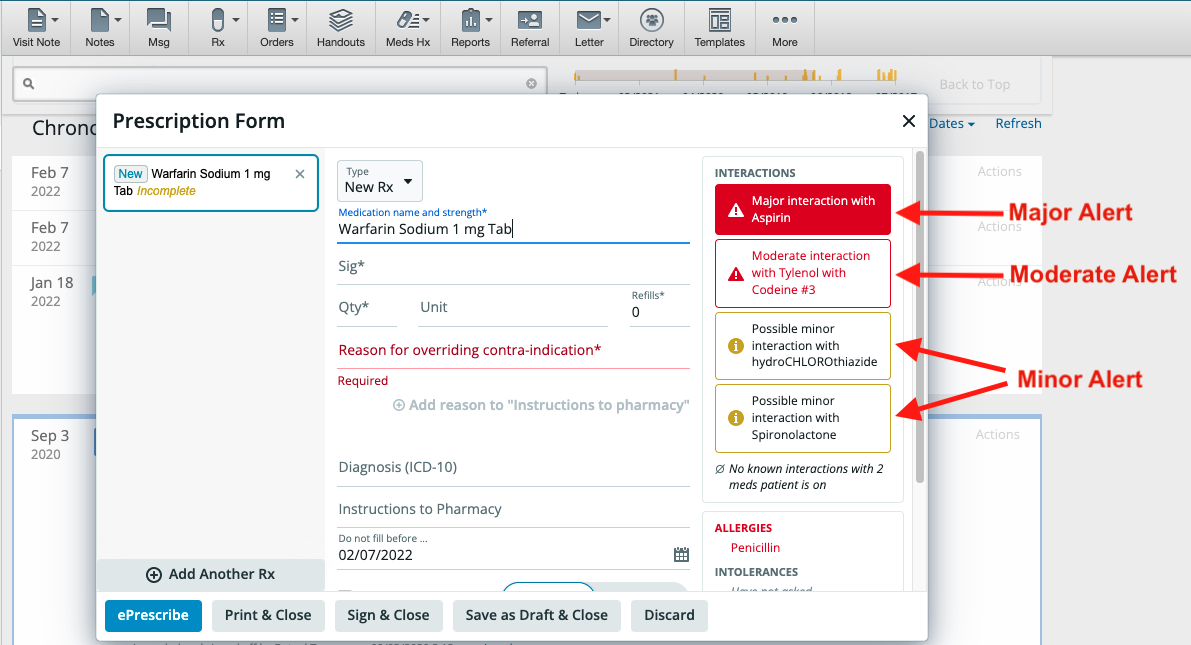
Task: Click the Refresh link
Action: tap(1019, 124)
